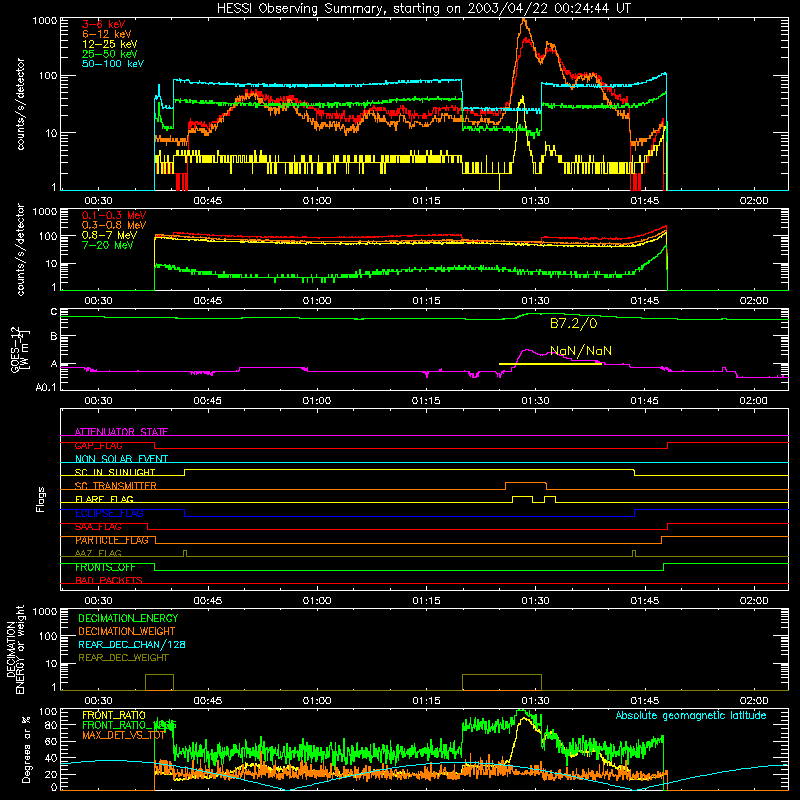Select the SC_IN_SUNLIGHT flag label
800x800 pixels.
(x=115, y=472)
